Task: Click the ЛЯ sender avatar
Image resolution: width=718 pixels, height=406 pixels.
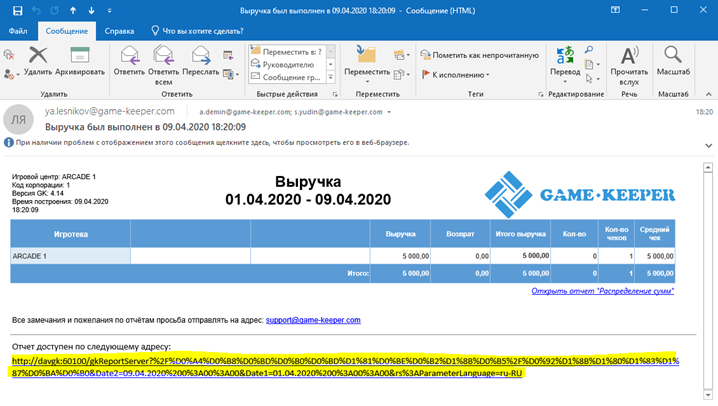Action: [18, 119]
